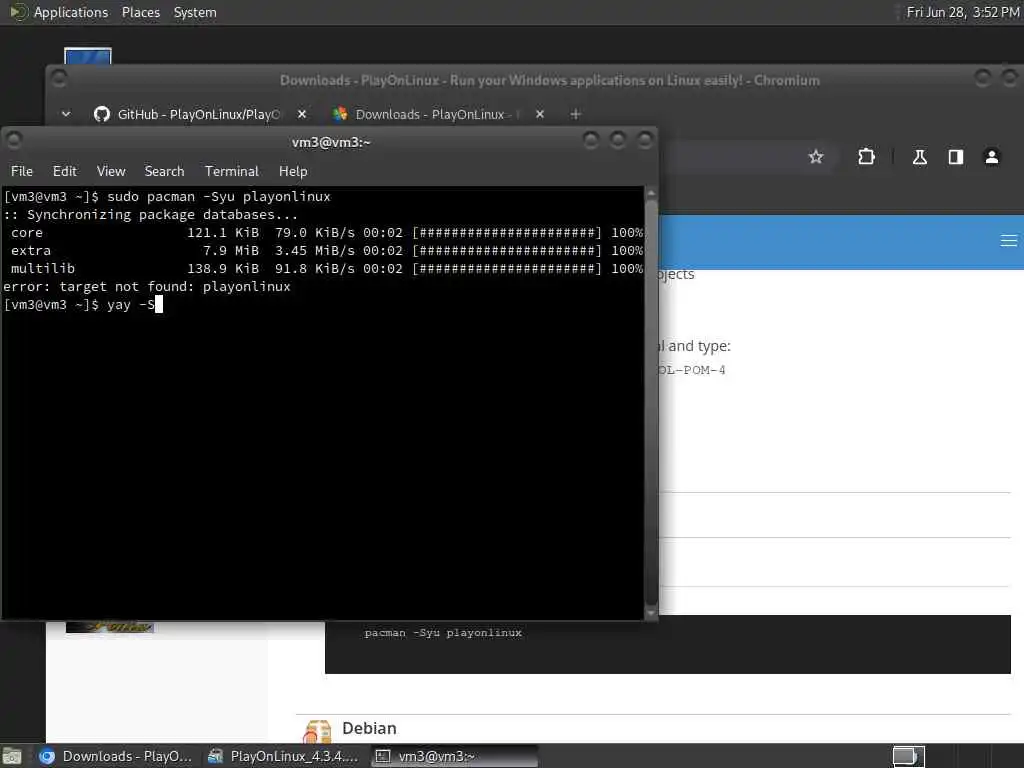Click the Applications menu logo icon
This screenshot has width=1024, height=768.
tap(18, 12)
